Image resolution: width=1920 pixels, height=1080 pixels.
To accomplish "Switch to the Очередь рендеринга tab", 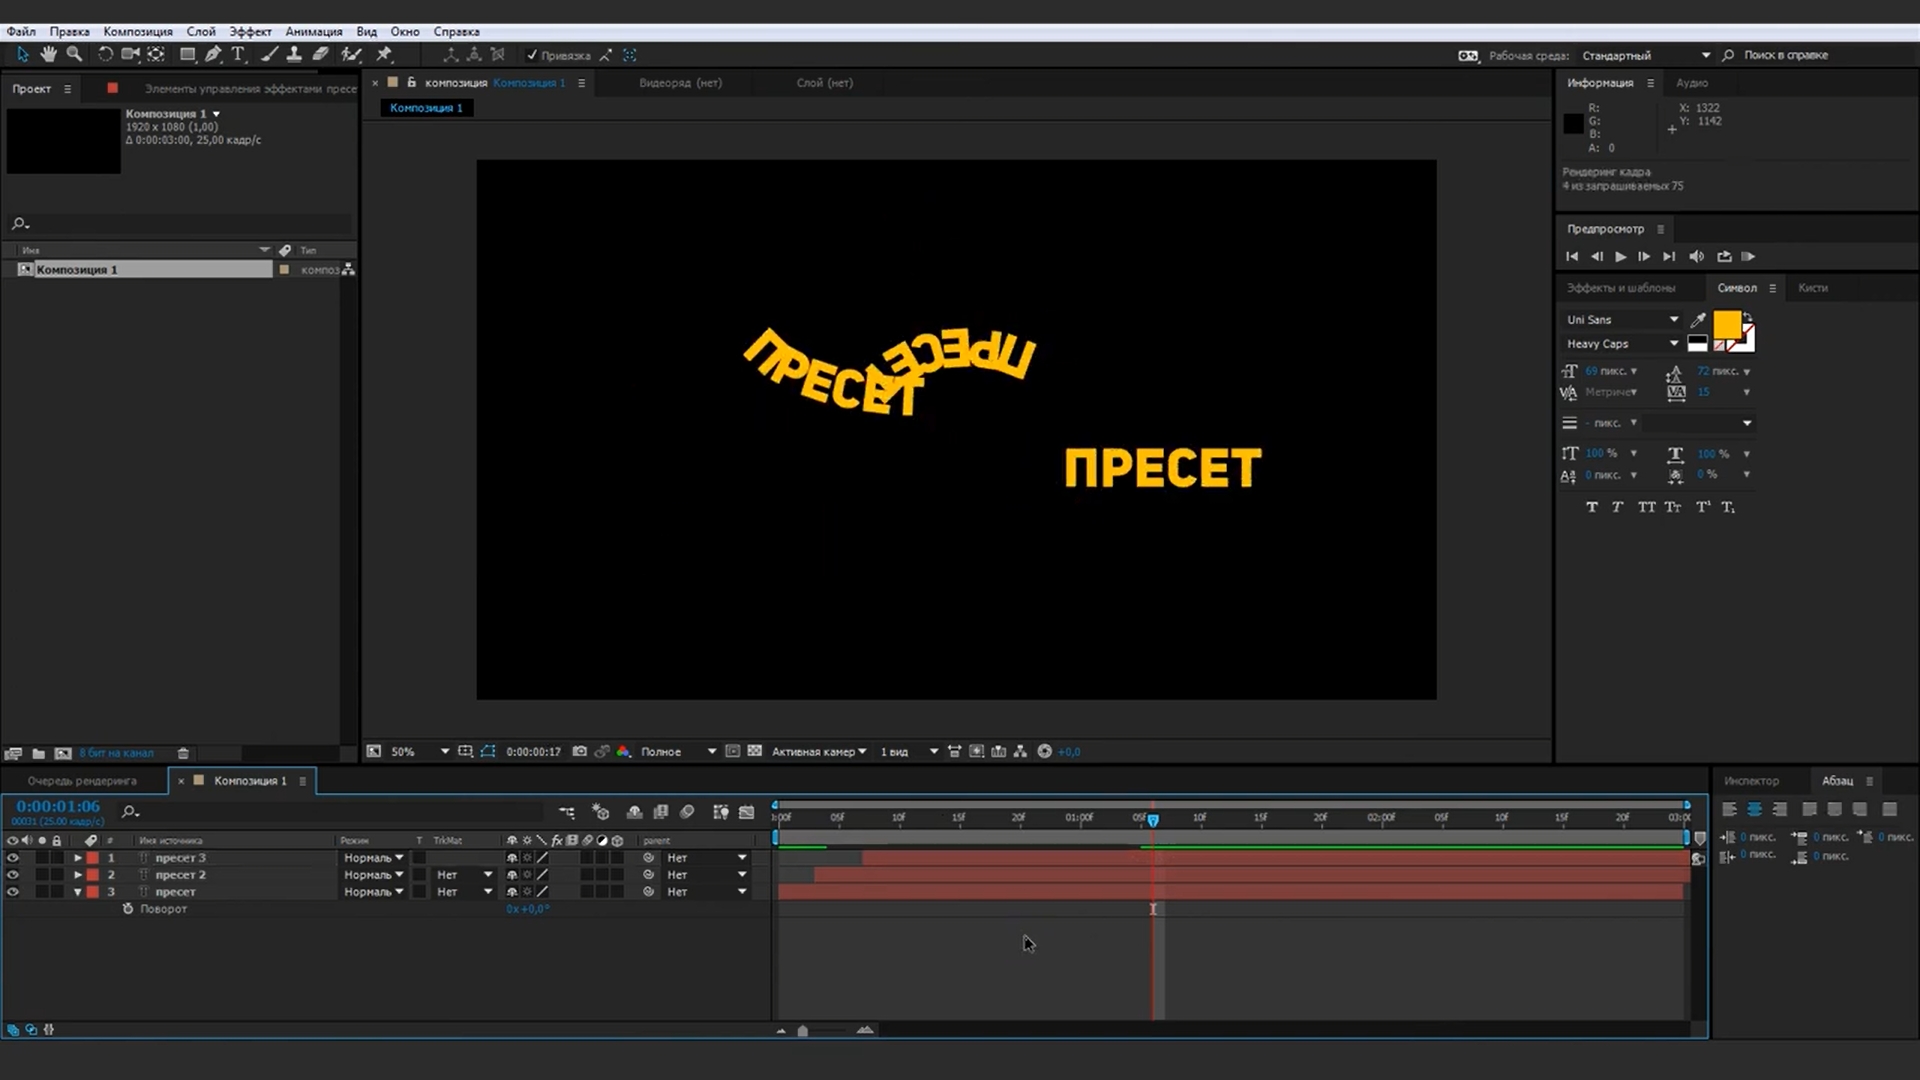I will coord(82,781).
